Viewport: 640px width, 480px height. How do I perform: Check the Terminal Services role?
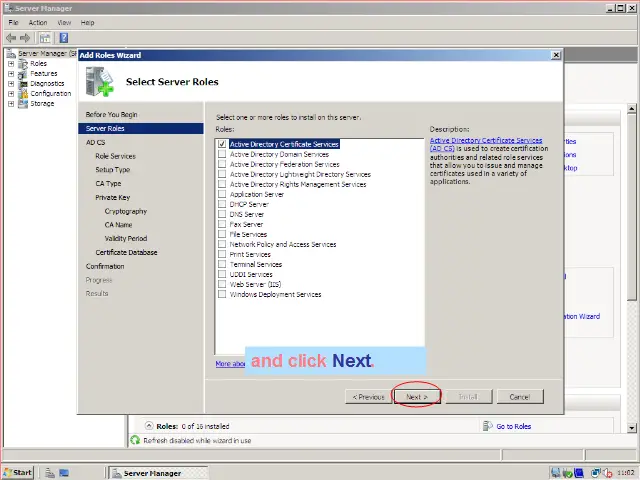(222, 264)
